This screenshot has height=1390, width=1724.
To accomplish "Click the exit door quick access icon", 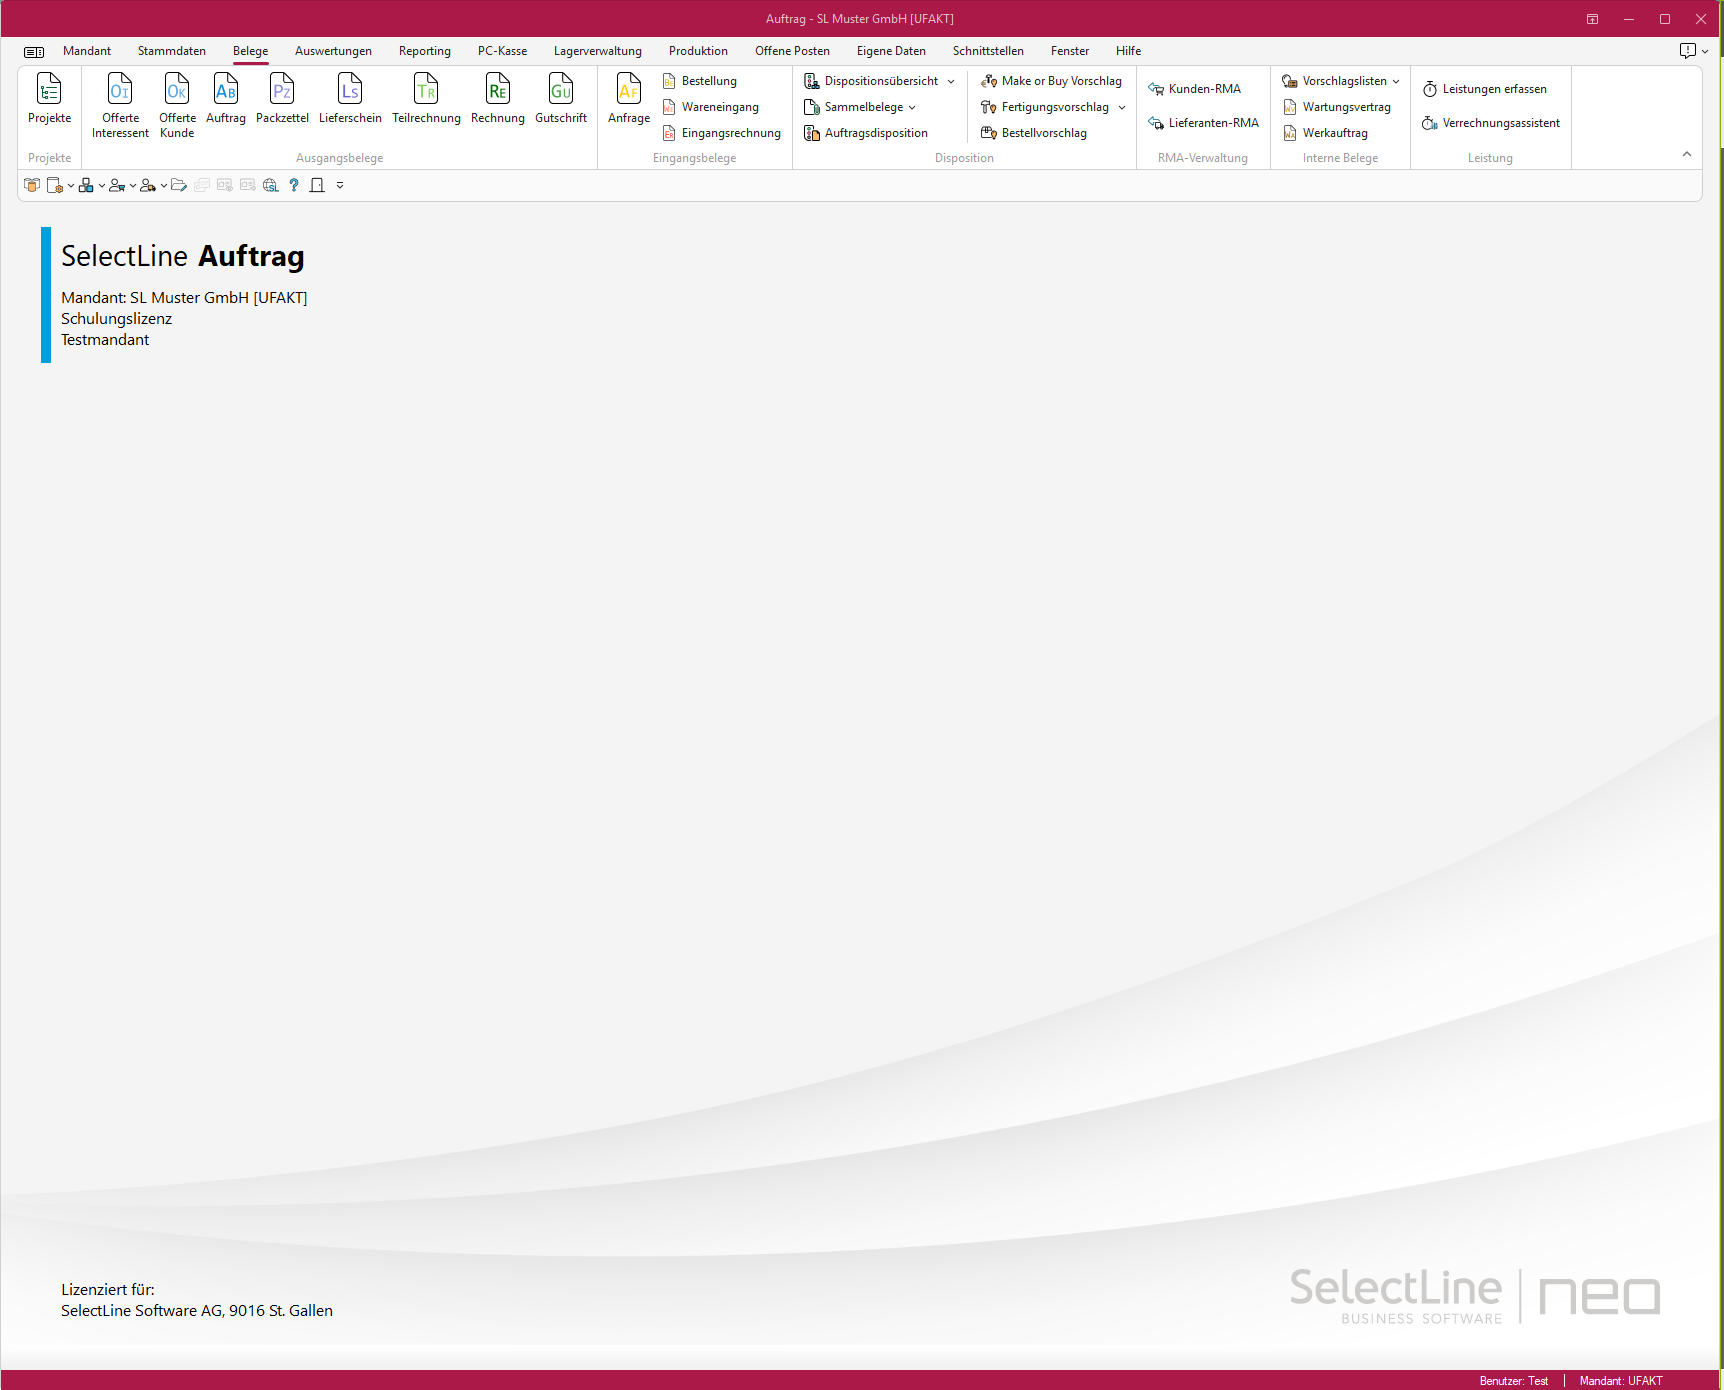I will (317, 185).
